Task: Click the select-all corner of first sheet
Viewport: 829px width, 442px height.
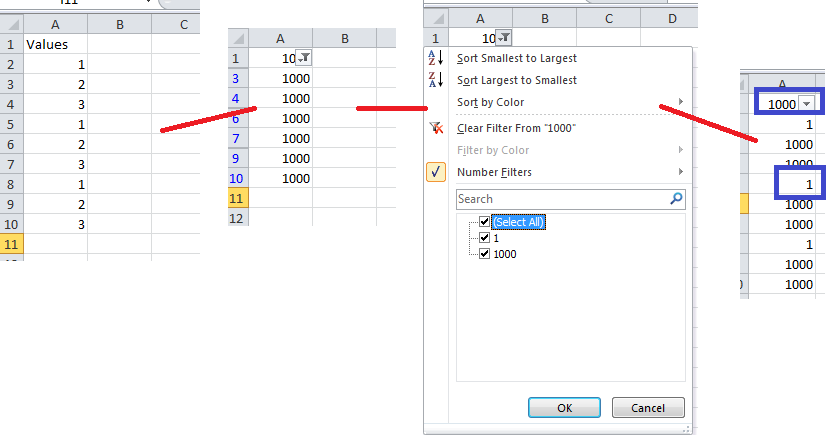Action: [x=12, y=24]
